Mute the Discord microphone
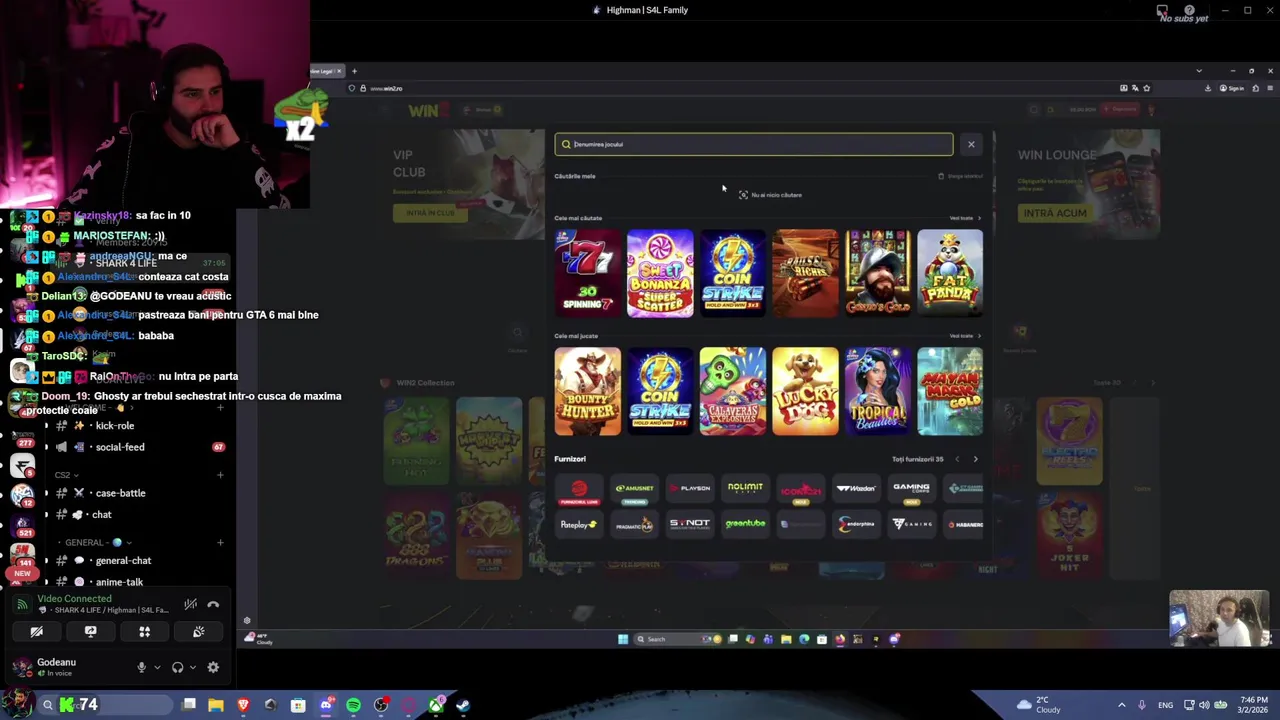 [x=141, y=668]
